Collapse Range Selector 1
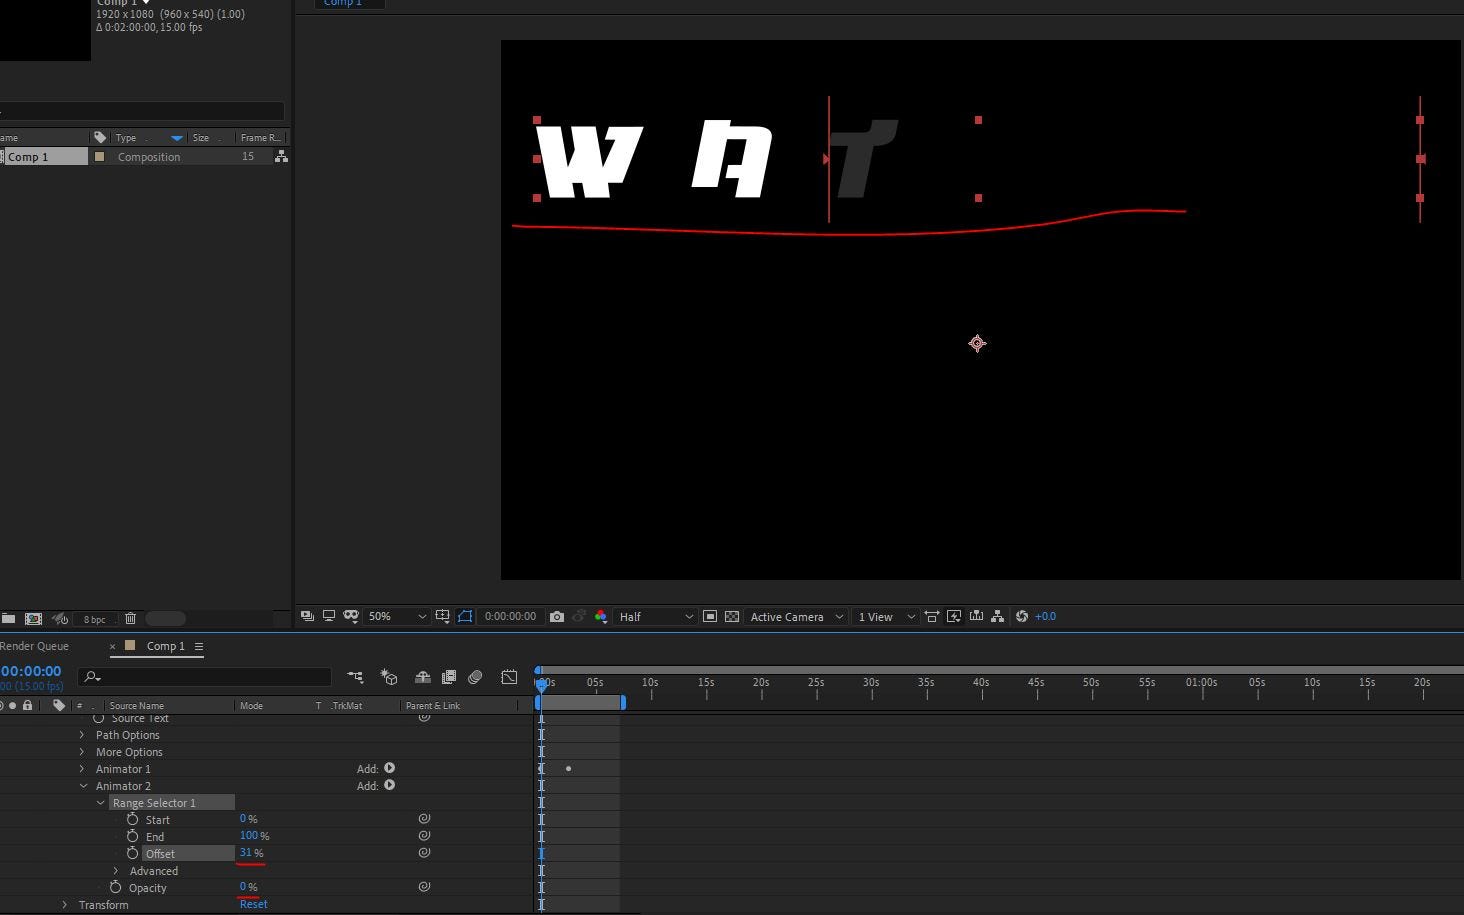This screenshot has height=915, width=1464. (x=100, y=803)
